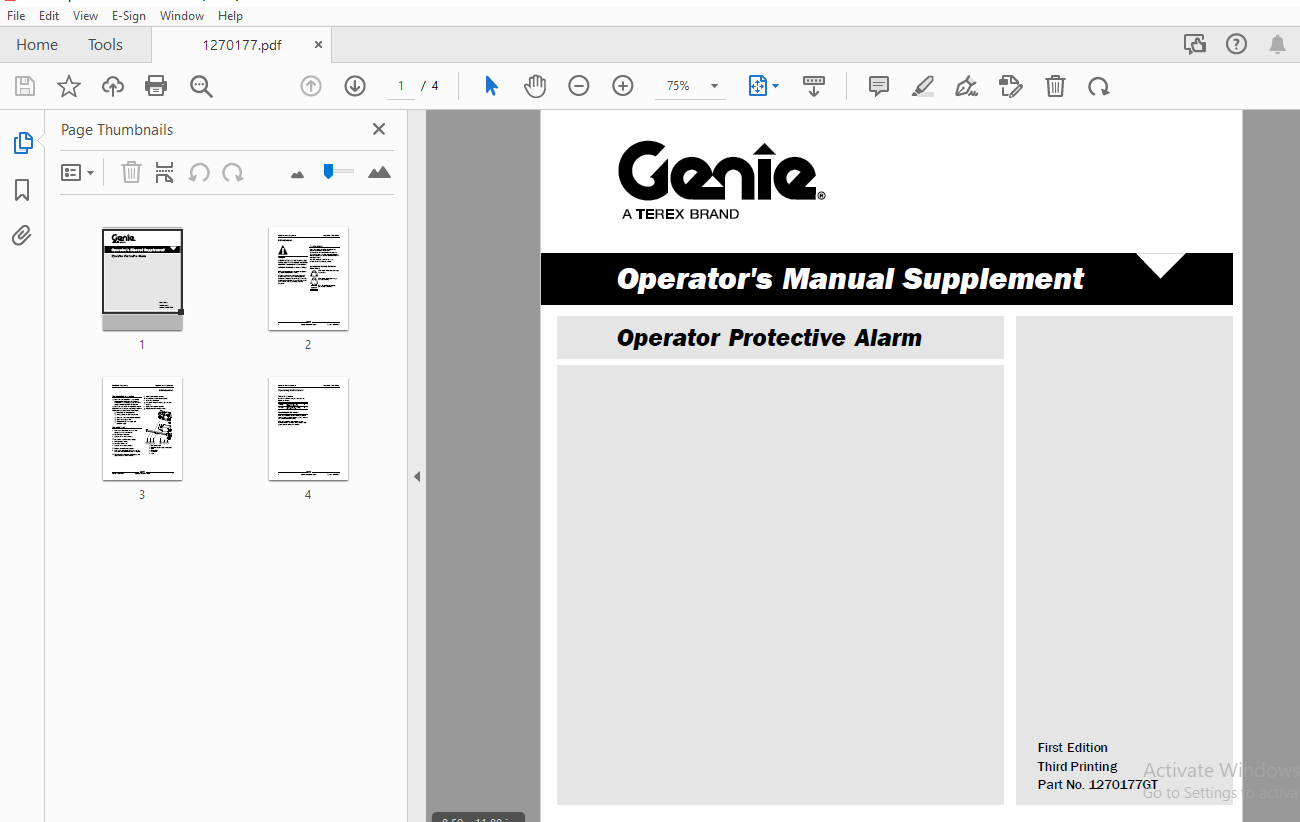The height and width of the screenshot is (822, 1300).
Task: Reduce thumbnail size small mountains icon
Action: 297,174
